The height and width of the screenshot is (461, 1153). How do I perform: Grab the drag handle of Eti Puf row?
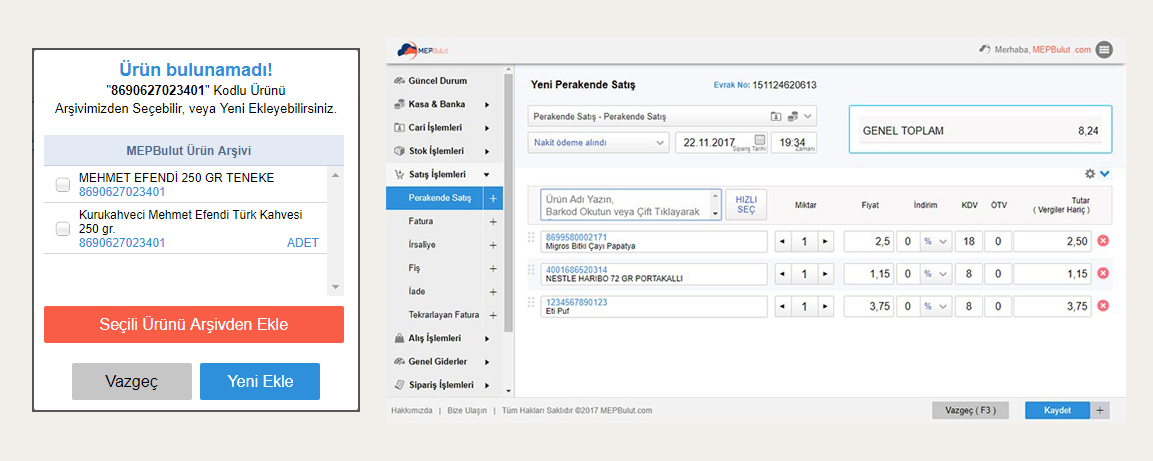tap(532, 302)
